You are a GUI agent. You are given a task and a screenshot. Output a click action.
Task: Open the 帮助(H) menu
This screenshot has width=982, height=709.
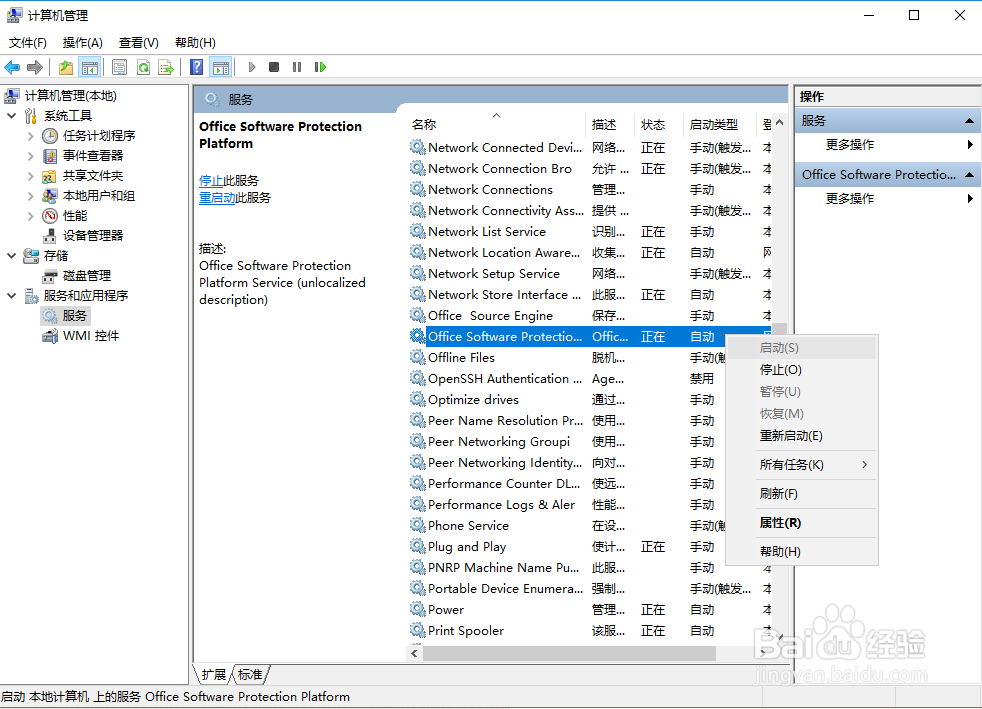195,43
